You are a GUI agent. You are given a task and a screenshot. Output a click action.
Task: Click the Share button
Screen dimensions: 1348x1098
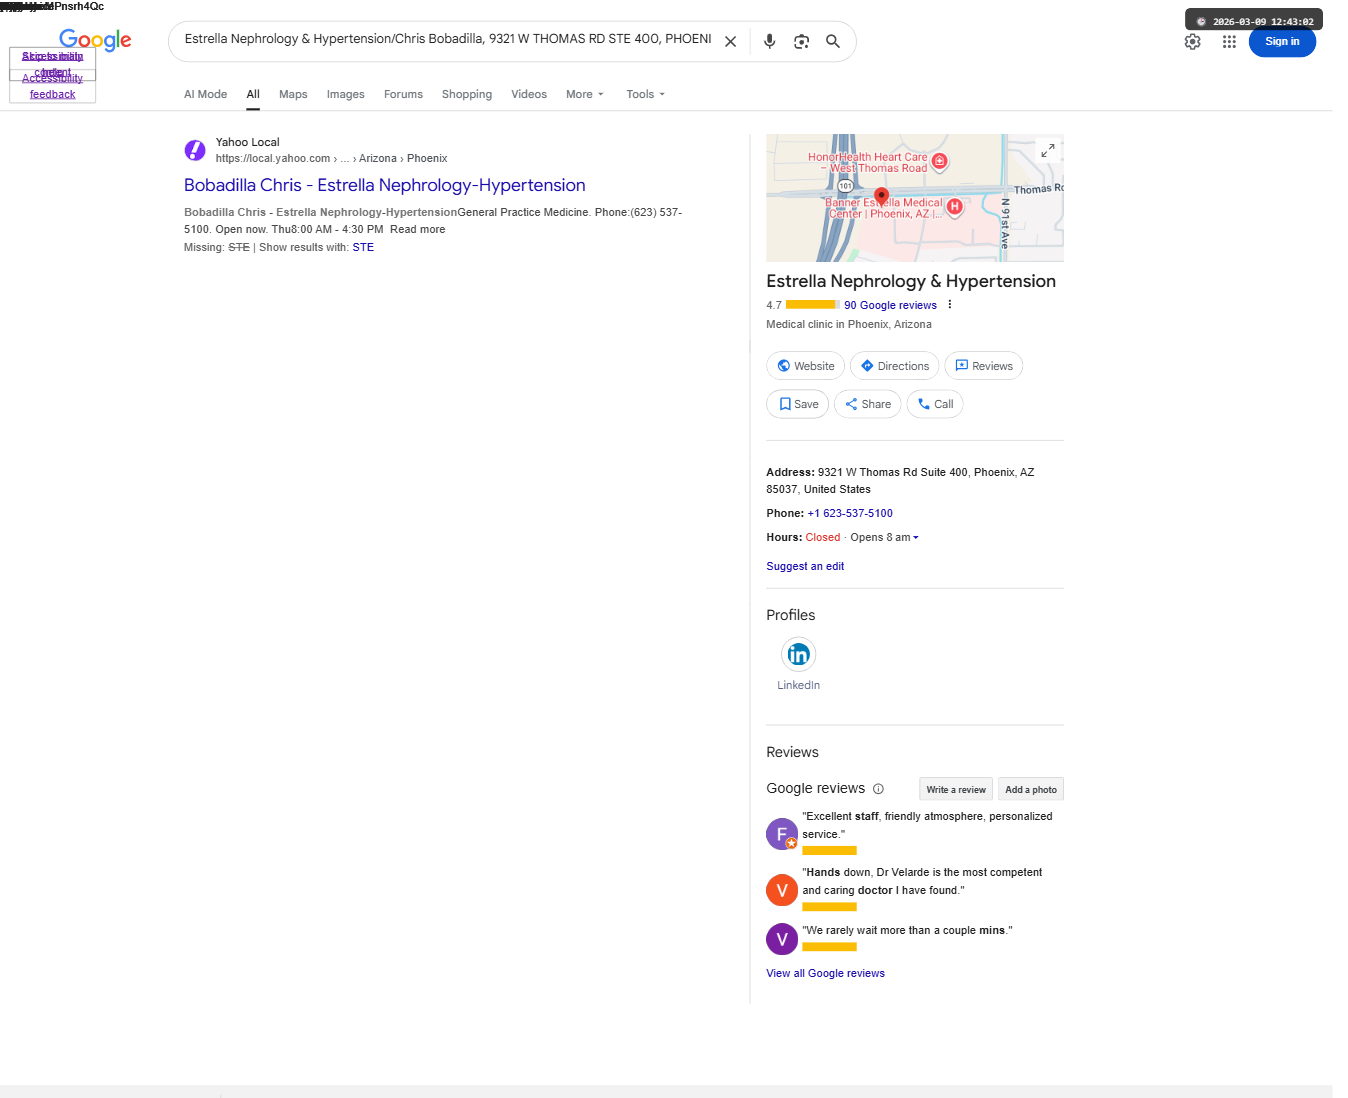868,404
